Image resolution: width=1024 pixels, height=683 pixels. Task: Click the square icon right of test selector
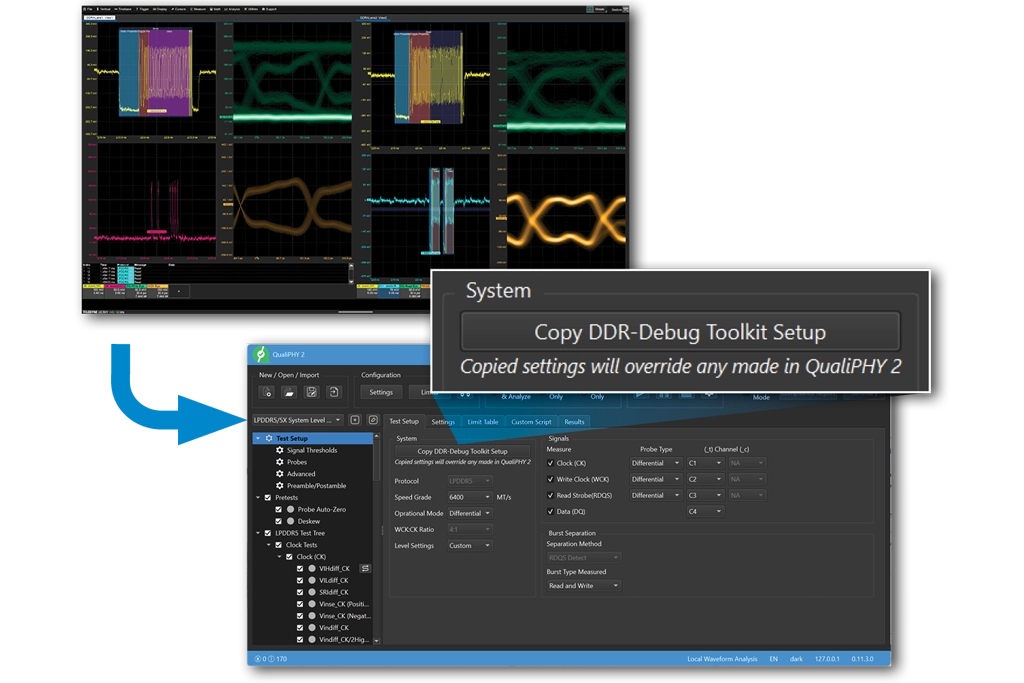tap(355, 421)
